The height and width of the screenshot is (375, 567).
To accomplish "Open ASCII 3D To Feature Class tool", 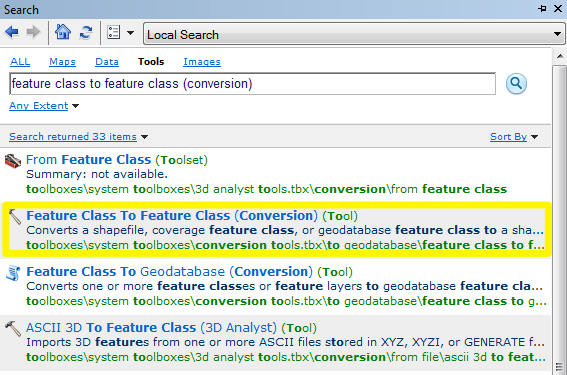I will pyautogui.click(x=171, y=328).
